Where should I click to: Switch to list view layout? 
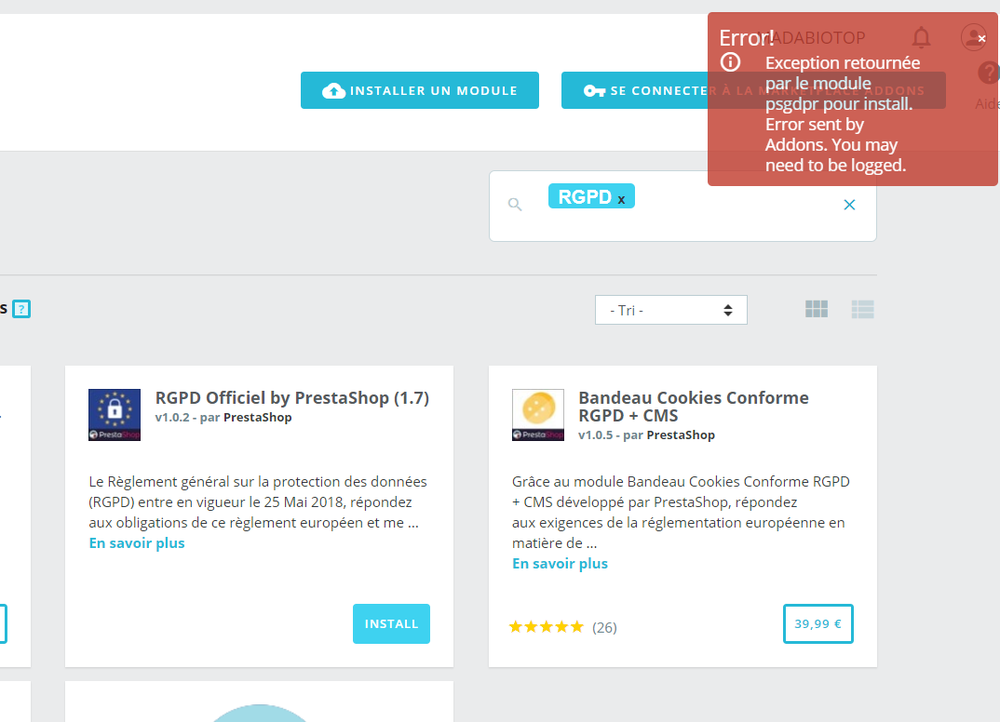(x=862, y=309)
